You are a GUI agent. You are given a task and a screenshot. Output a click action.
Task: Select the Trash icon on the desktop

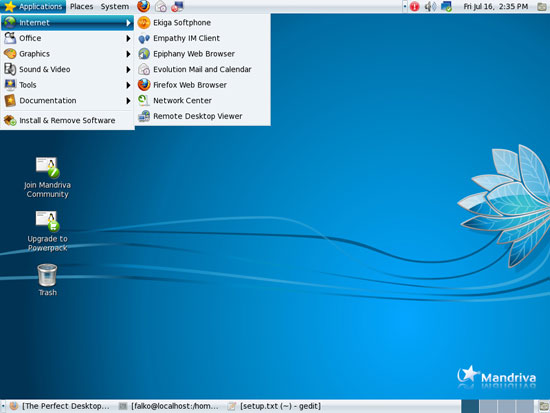click(x=47, y=280)
